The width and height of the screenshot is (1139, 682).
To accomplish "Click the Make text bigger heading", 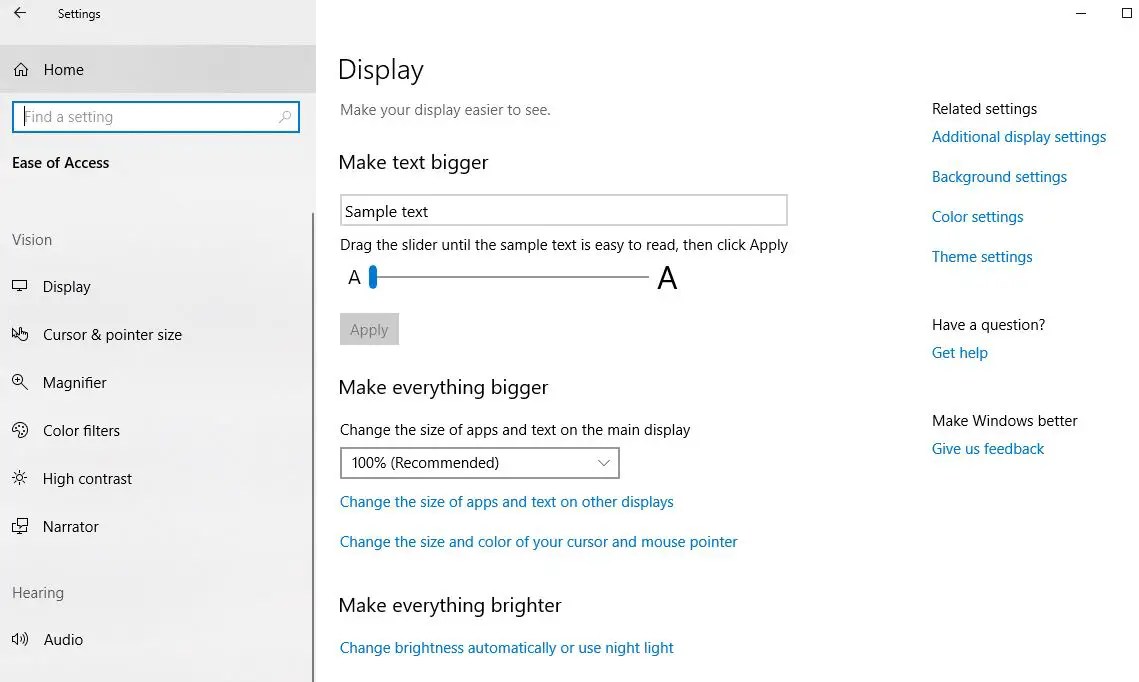I will click(413, 163).
